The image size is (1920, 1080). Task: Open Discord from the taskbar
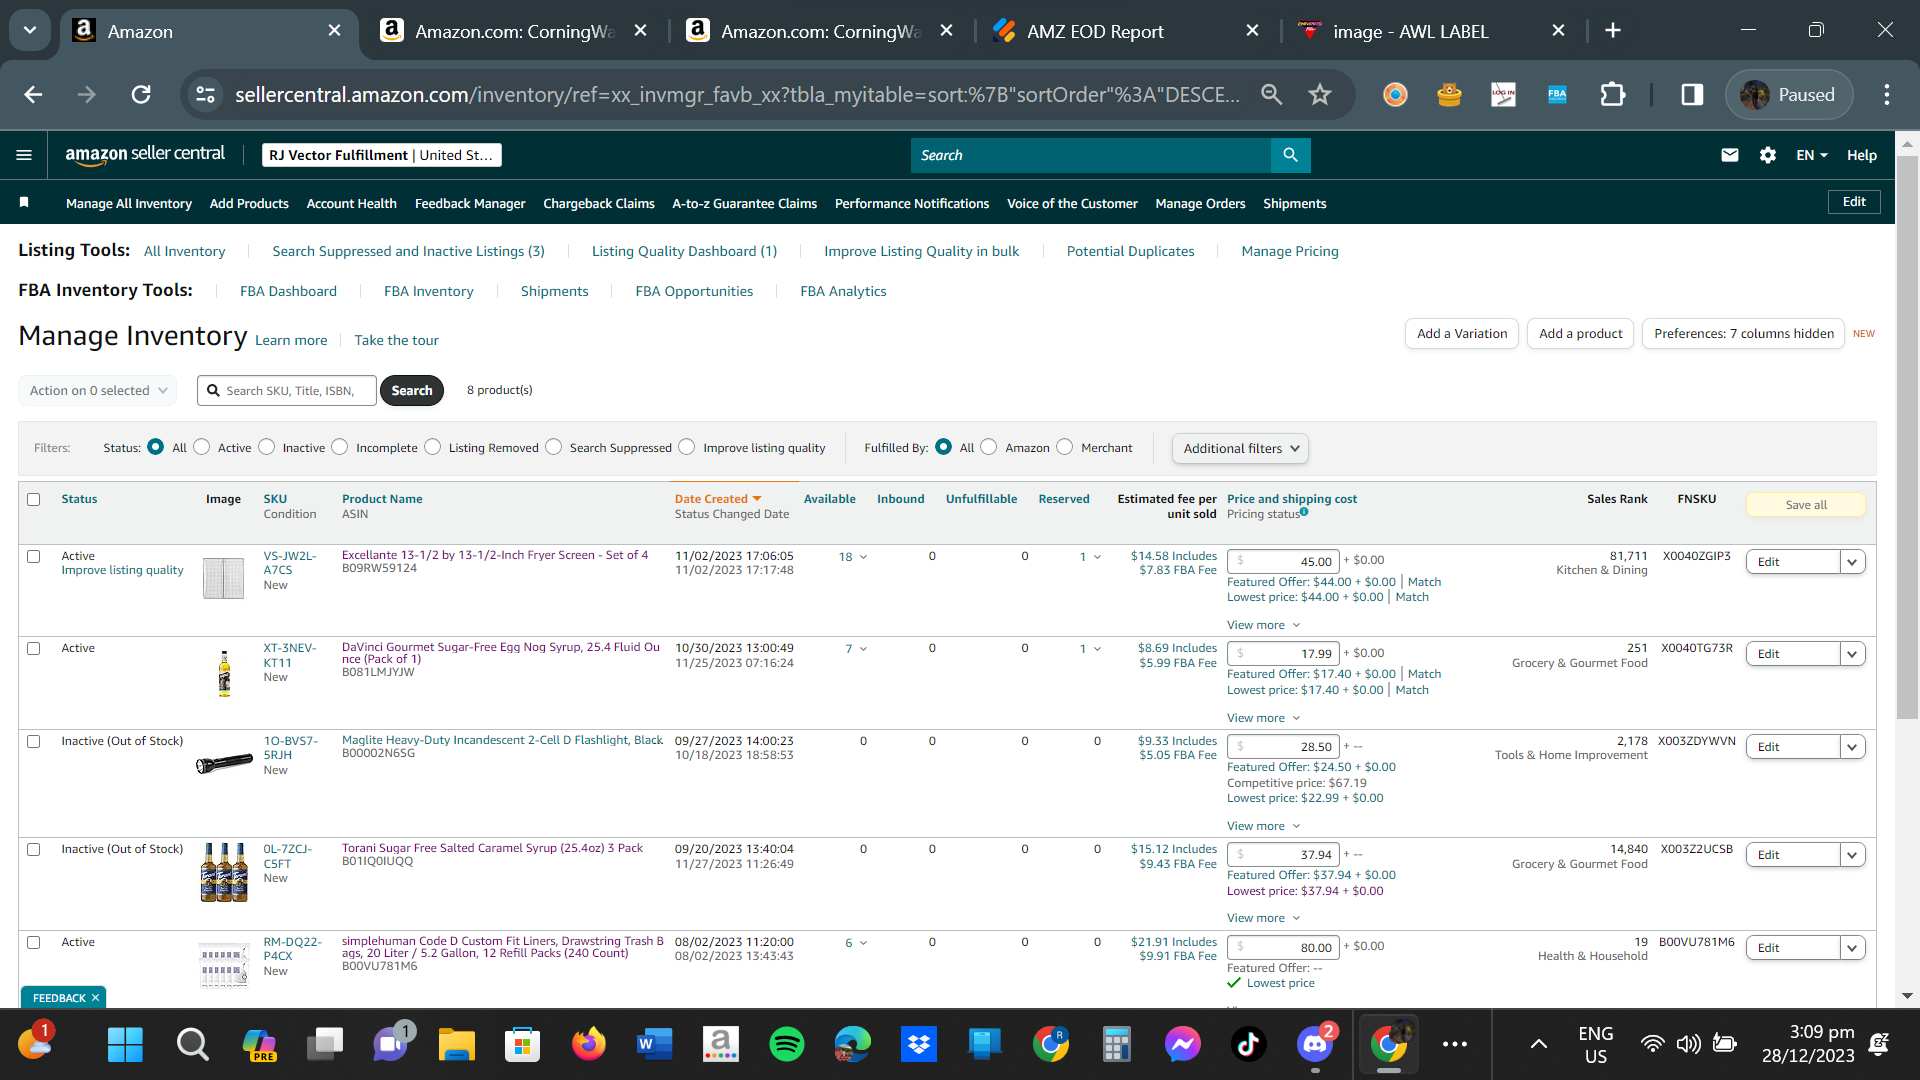(1316, 1045)
